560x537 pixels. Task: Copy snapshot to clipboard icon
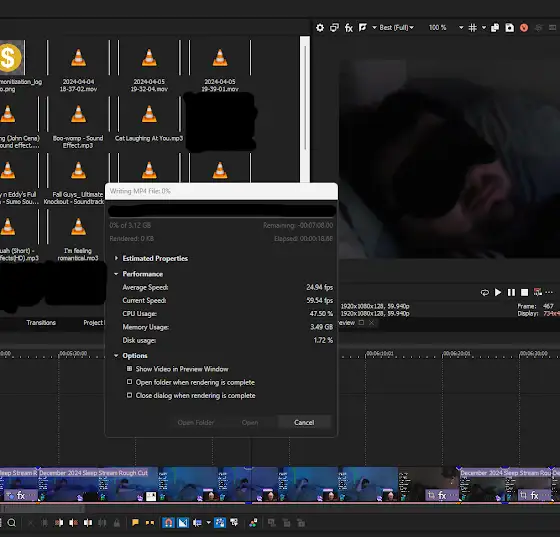495,27
